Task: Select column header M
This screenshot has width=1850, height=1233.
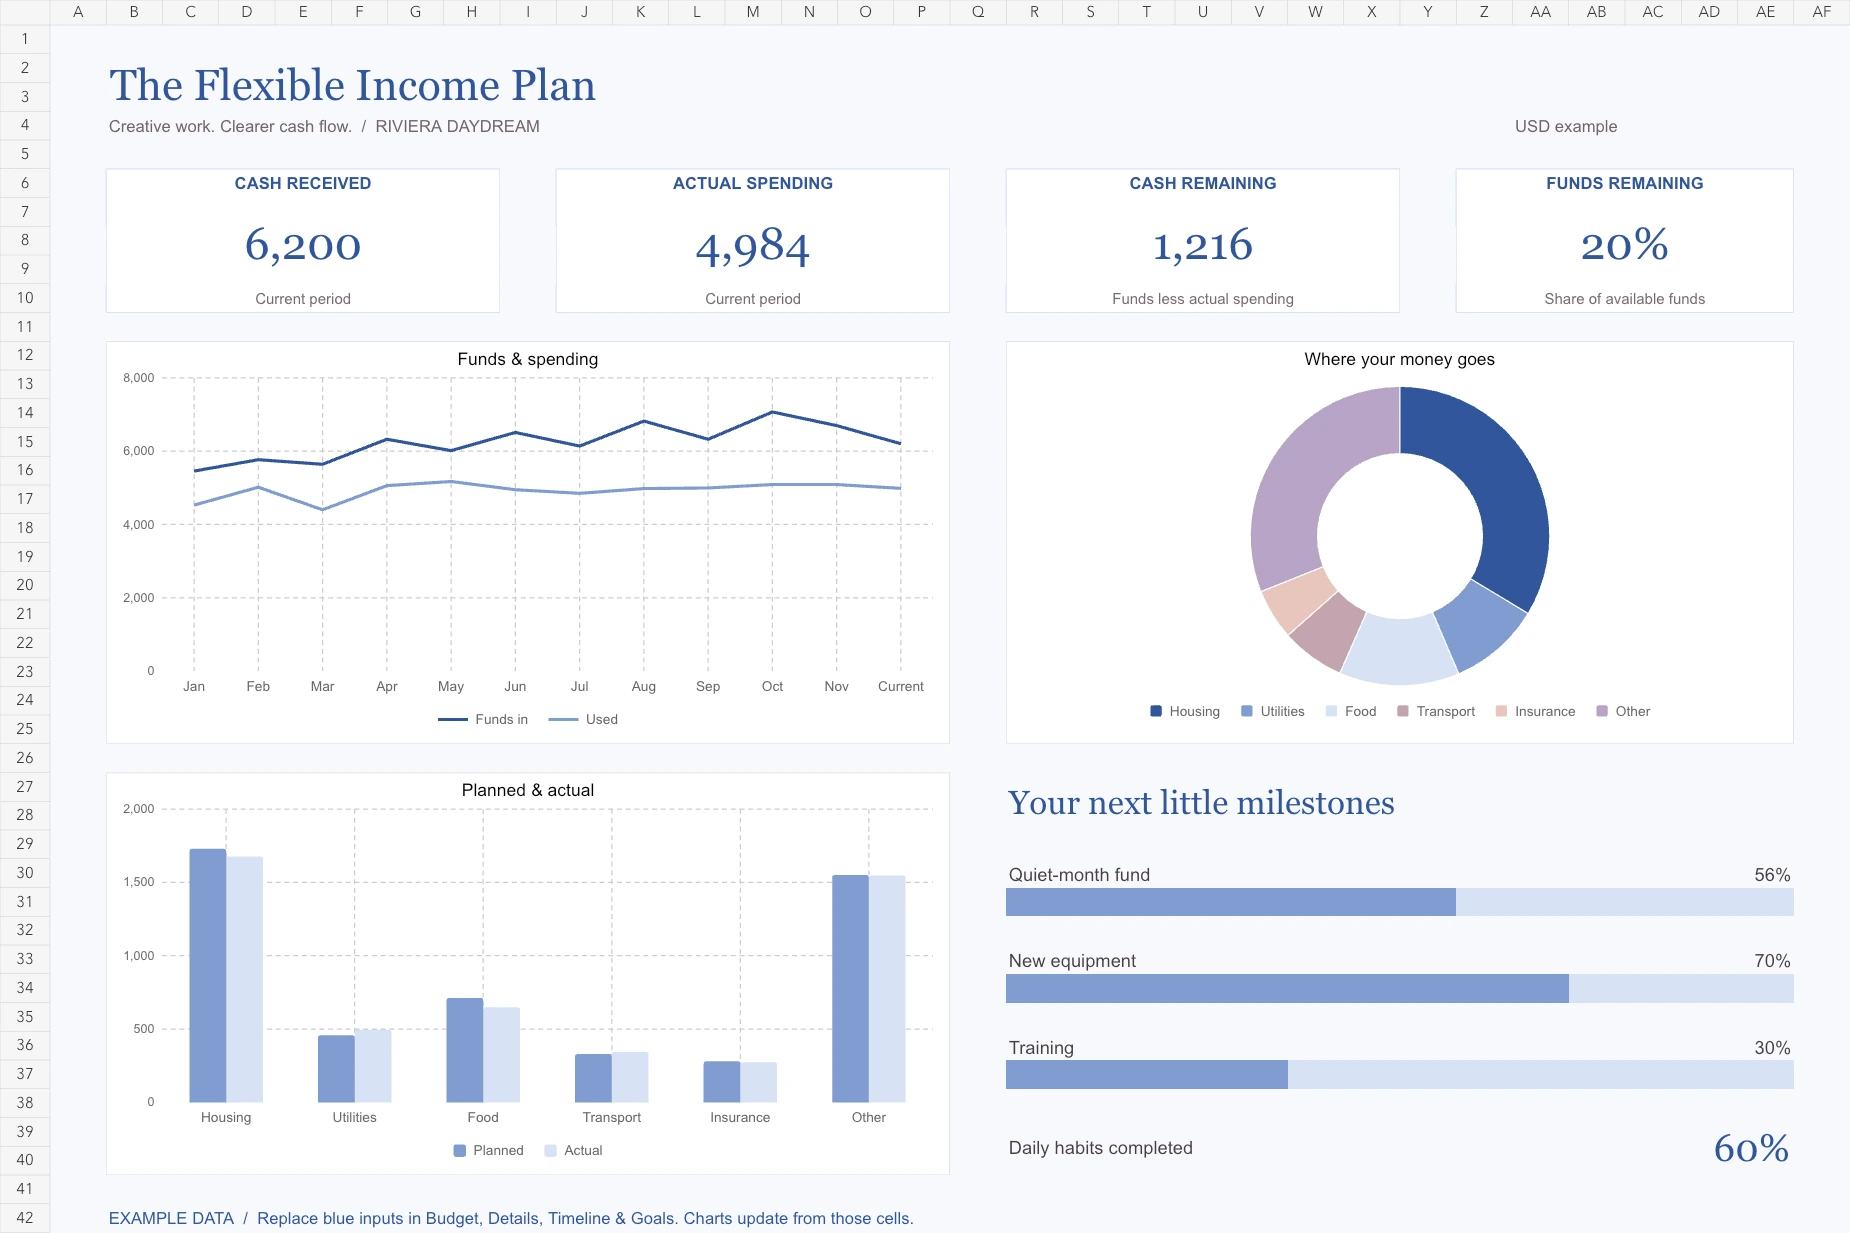Action: tap(752, 12)
